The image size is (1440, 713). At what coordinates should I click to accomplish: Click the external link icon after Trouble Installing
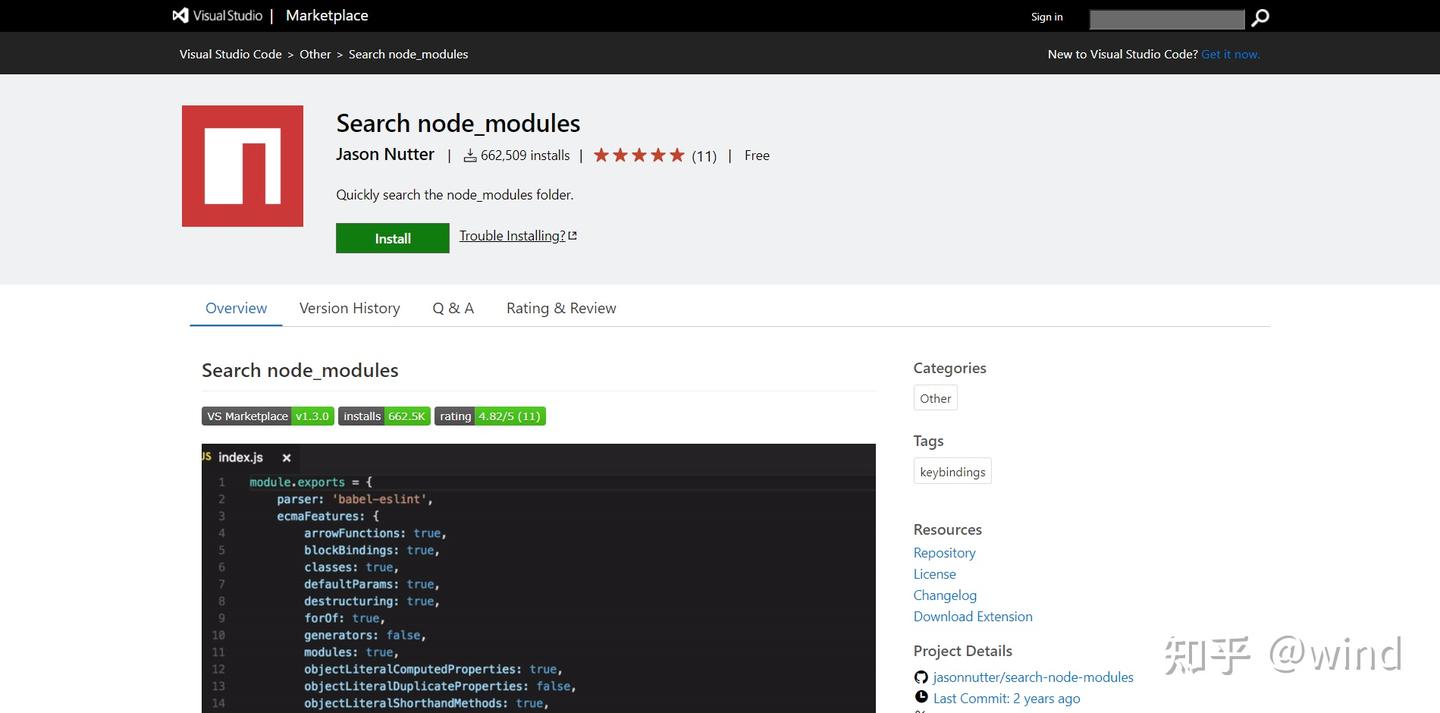click(571, 233)
